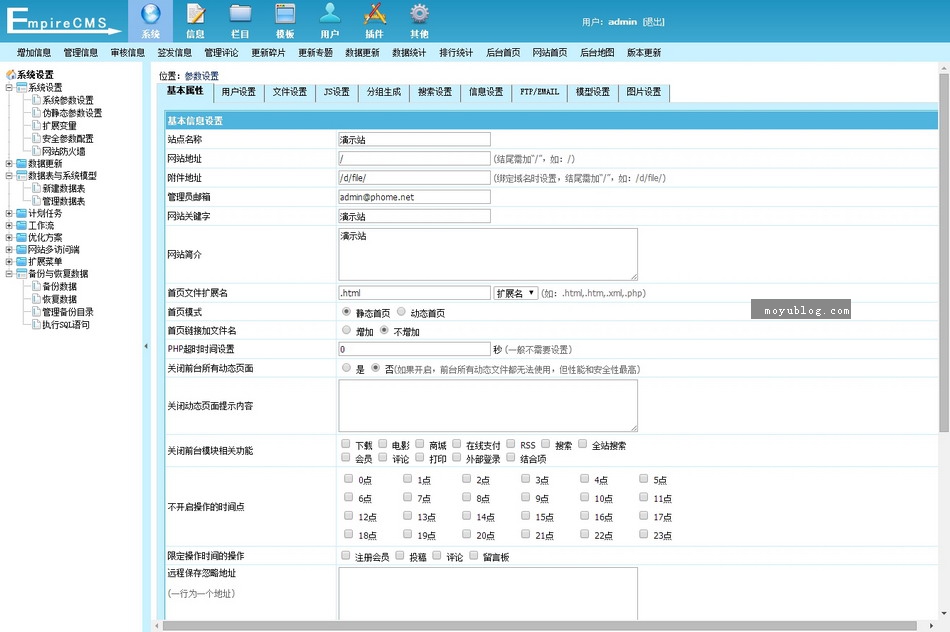The width and height of the screenshot is (950, 632).
Task: Expand the 计划任务 tree node
Action: 9,213
